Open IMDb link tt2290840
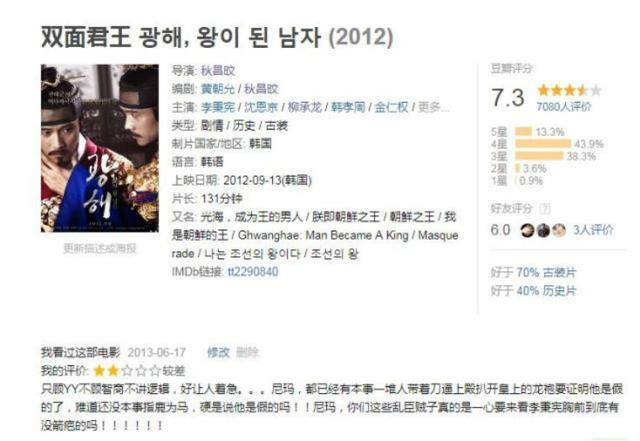The height and width of the screenshot is (441, 640). [x=253, y=272]
